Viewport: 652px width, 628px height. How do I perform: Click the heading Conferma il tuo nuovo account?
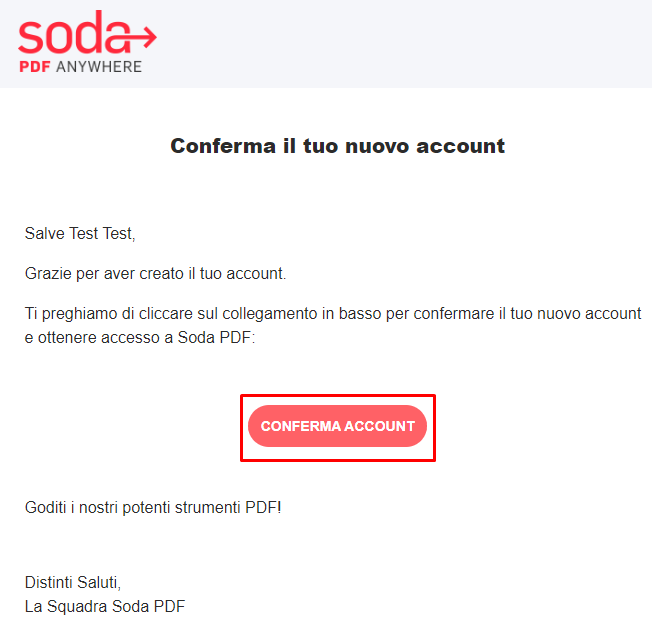point(338,146)
